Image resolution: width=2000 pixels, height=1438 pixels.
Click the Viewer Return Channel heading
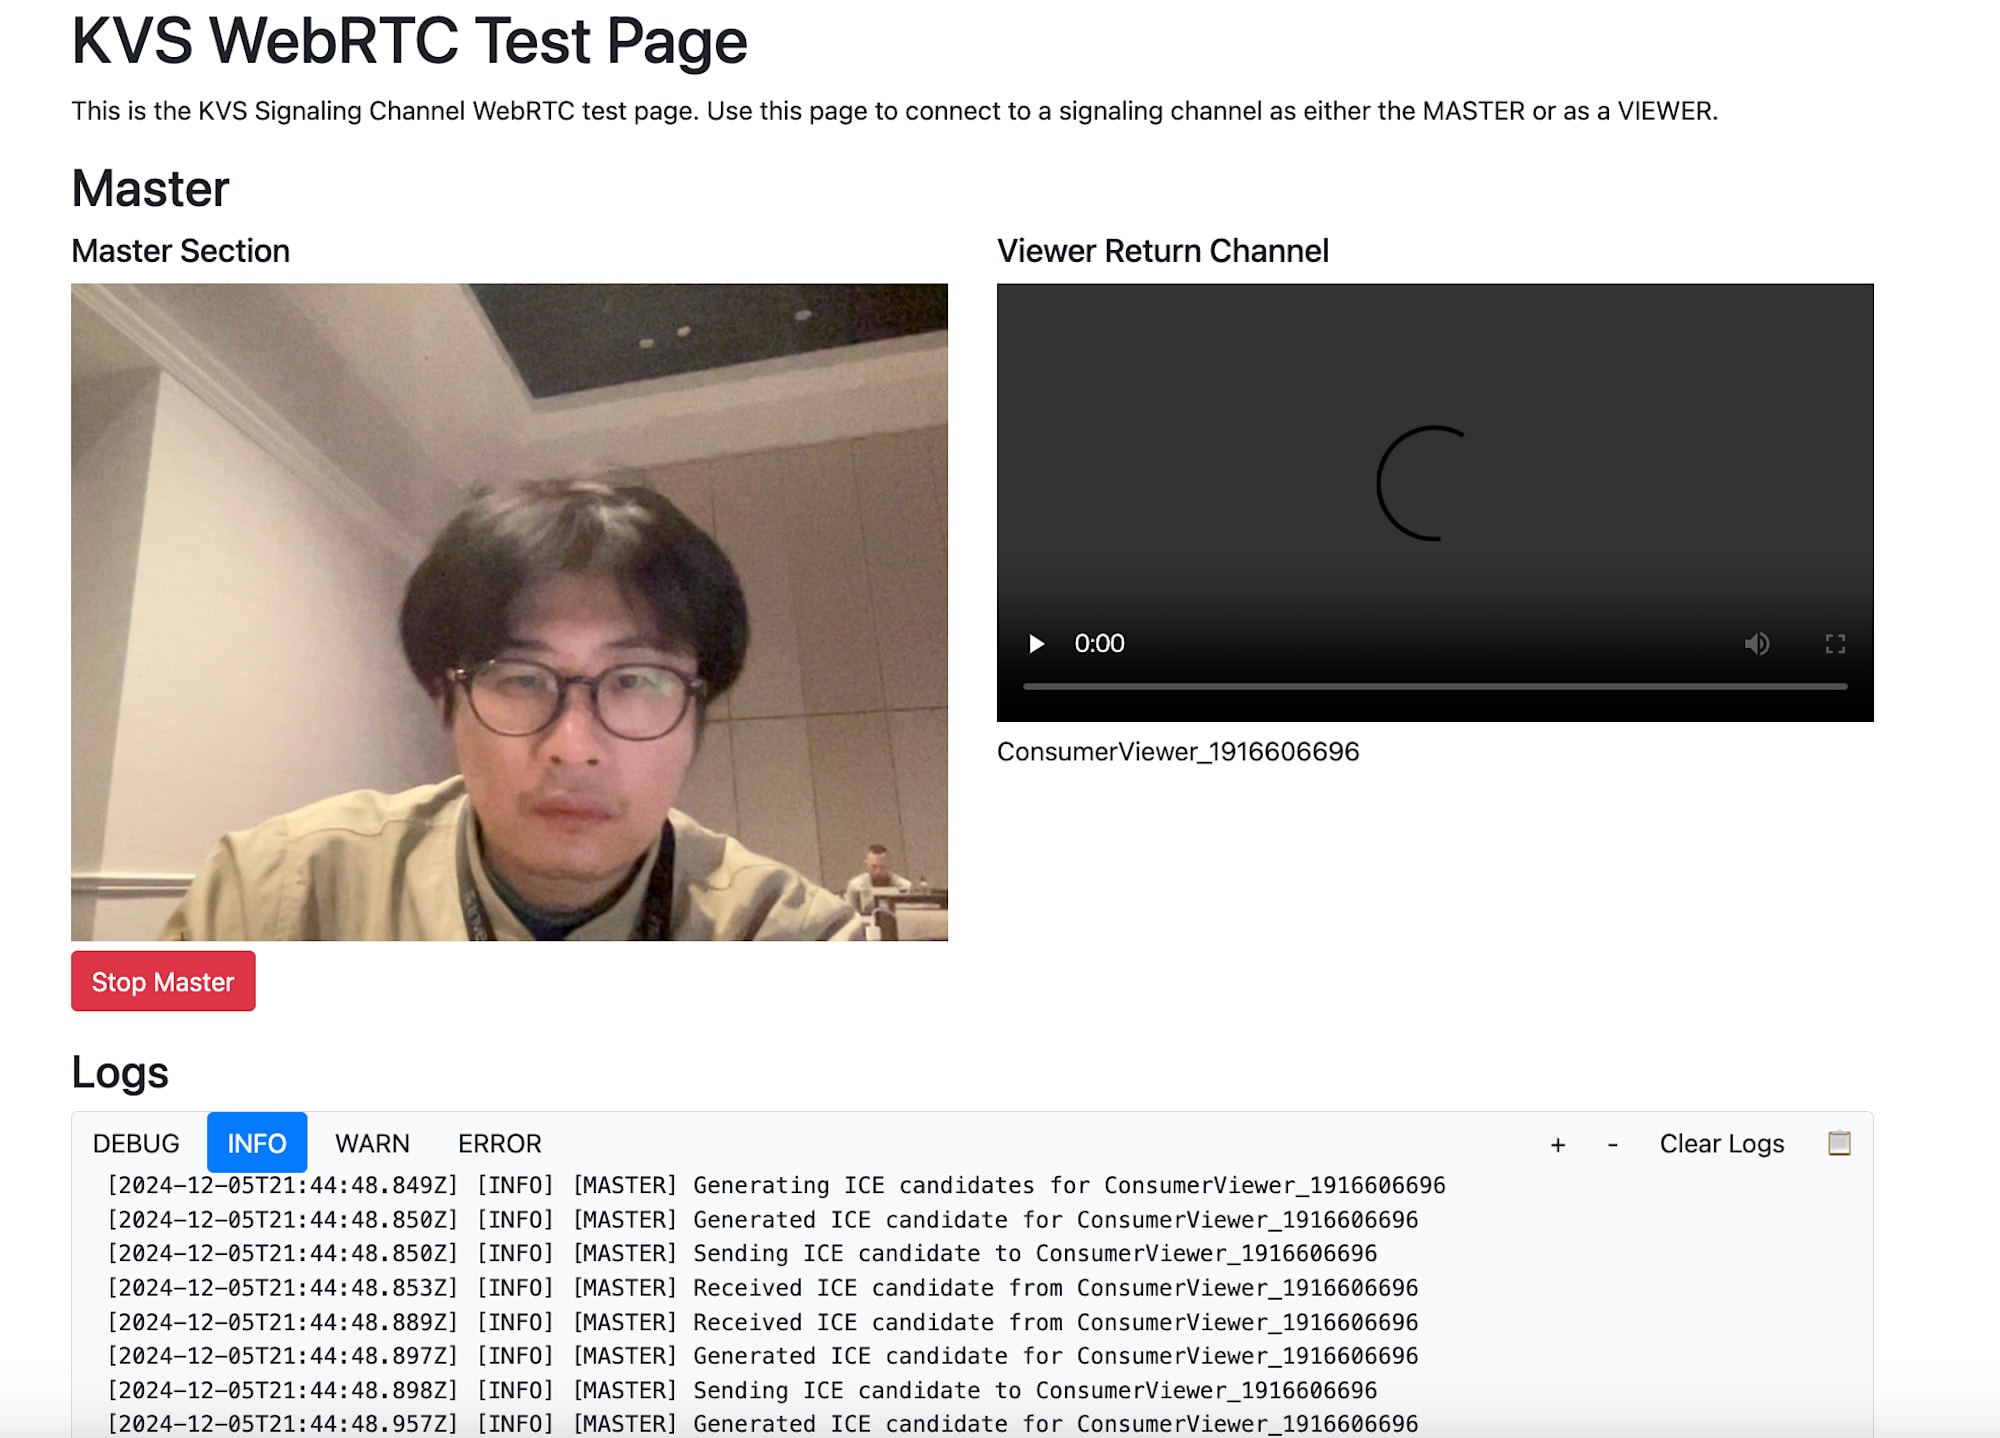pos(1163,251)
